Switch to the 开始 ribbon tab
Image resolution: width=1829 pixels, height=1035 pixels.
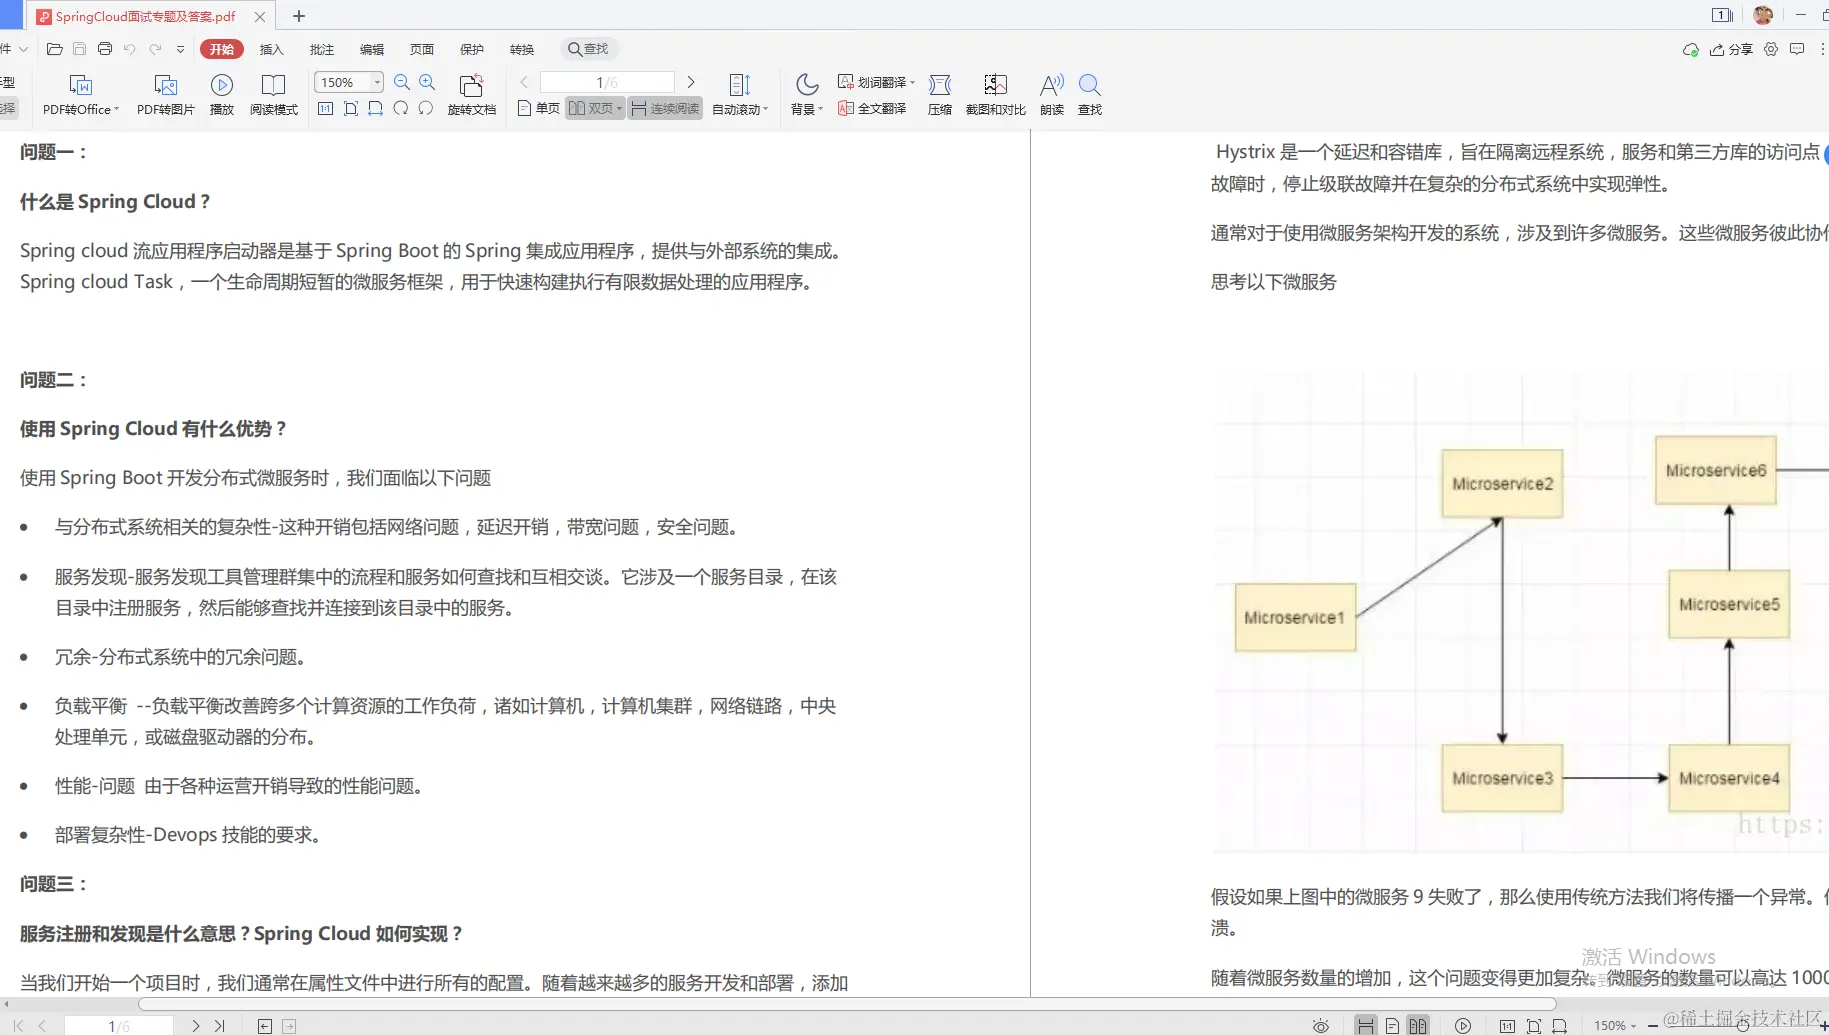click(x=222, y=49)
